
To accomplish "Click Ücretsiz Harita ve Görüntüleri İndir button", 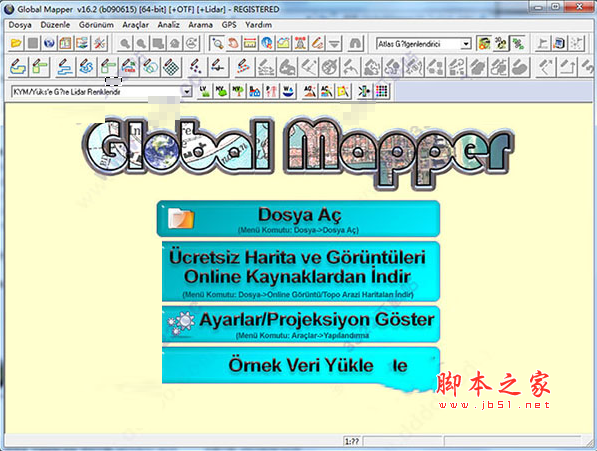I will [301, 271].
